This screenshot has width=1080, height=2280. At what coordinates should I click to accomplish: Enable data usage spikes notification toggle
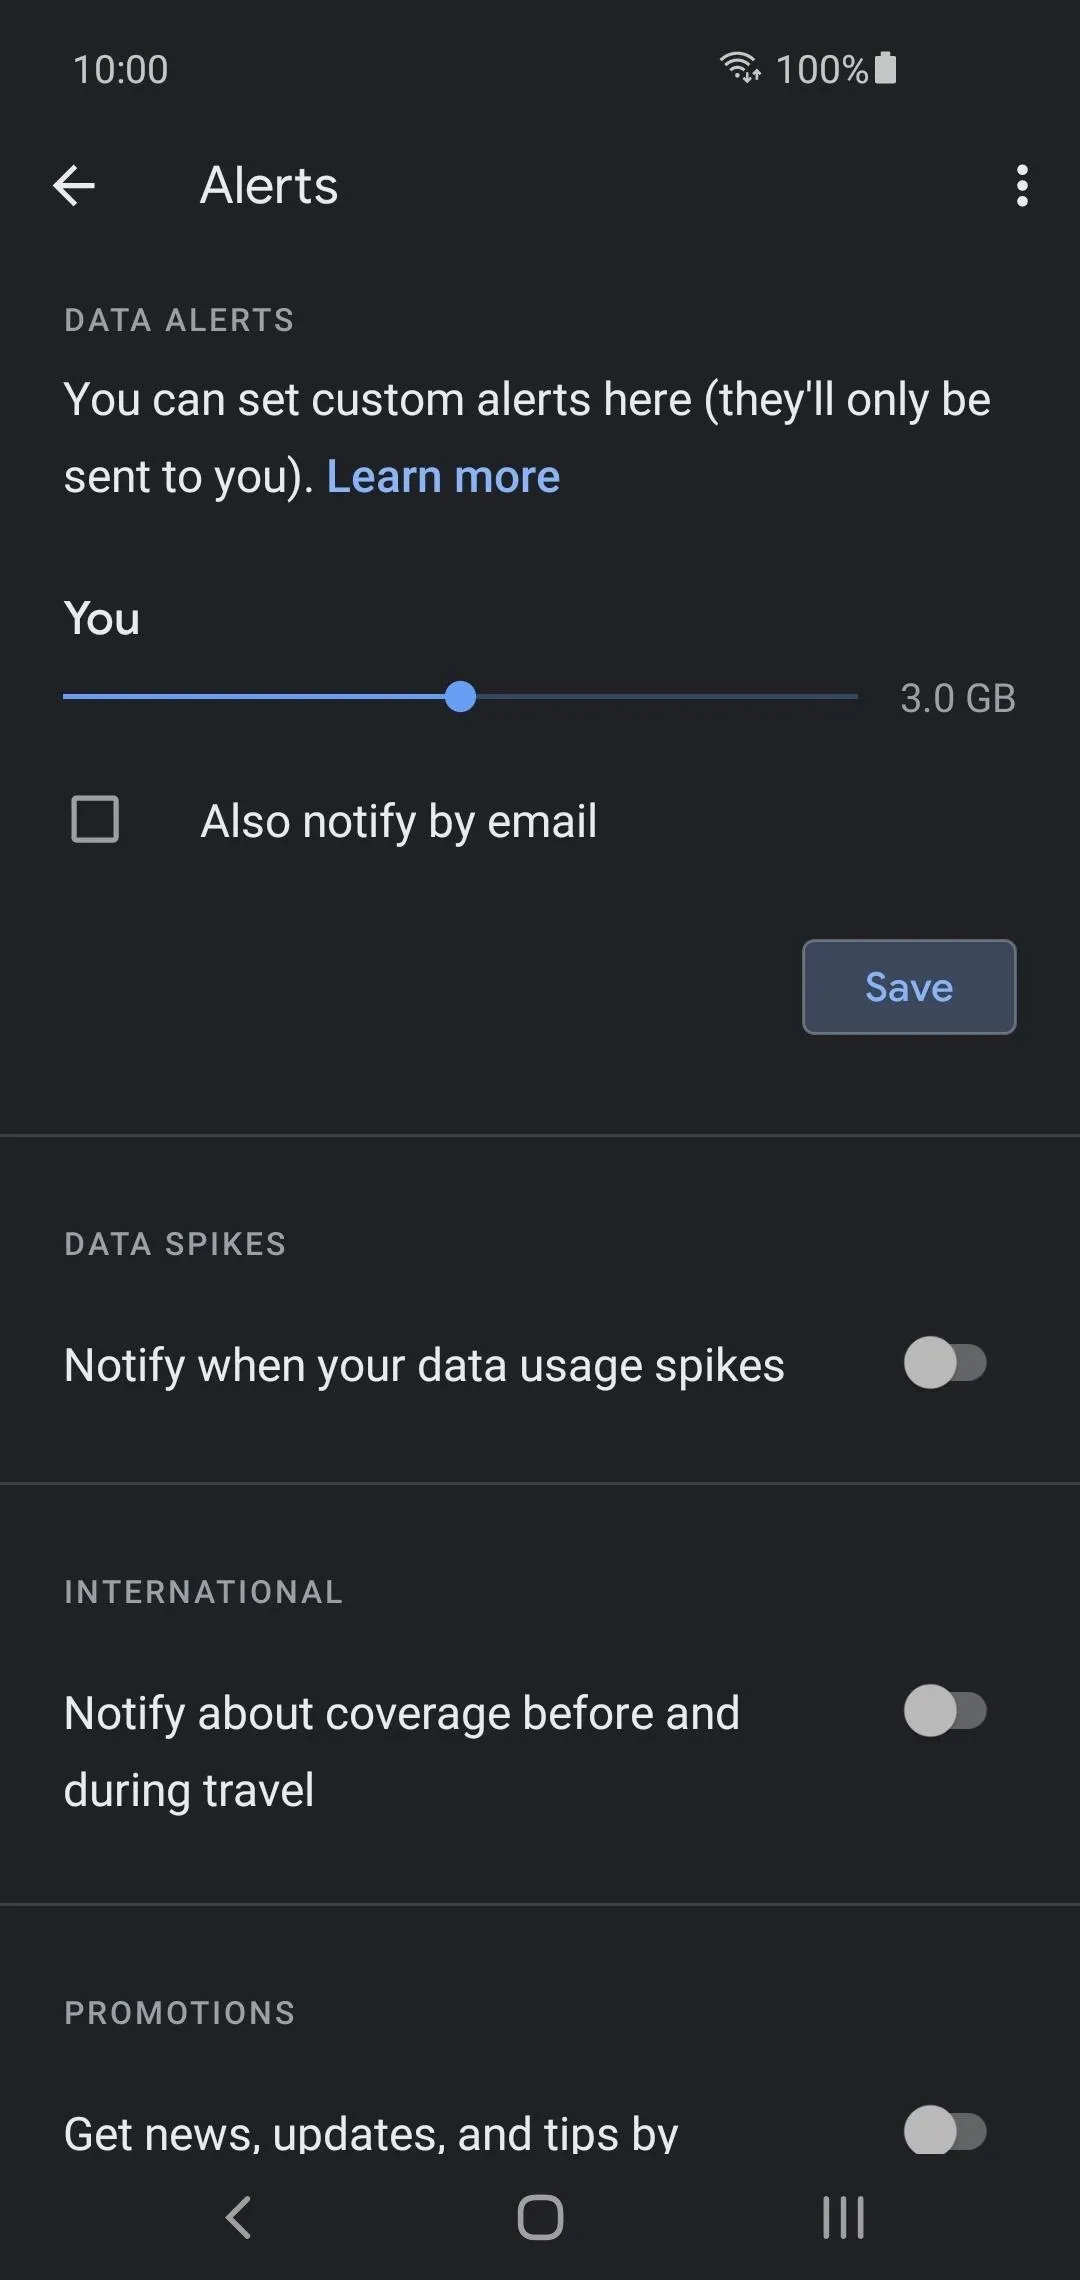click(945, 1363)
